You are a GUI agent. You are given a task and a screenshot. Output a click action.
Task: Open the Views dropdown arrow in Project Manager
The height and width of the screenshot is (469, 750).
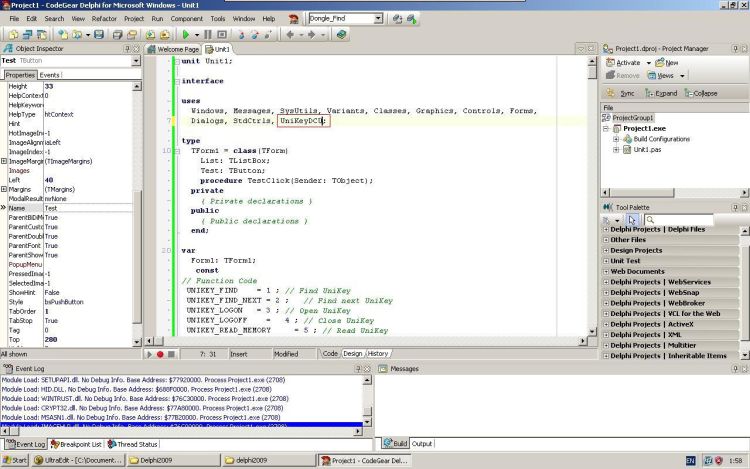coord(682,76)
